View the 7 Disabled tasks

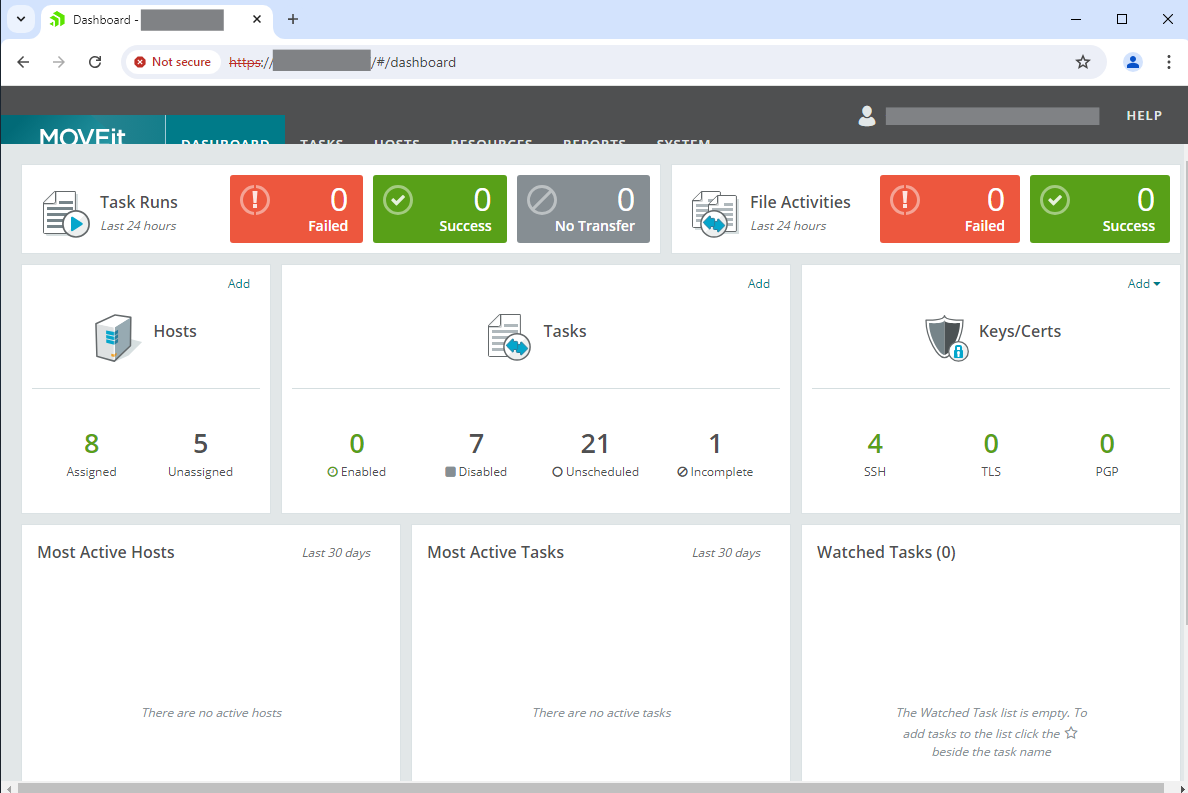click(476, 454)
